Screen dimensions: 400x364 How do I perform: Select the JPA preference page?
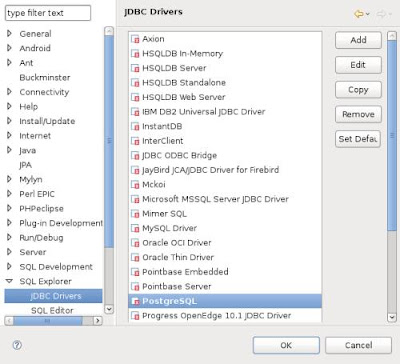26,165
